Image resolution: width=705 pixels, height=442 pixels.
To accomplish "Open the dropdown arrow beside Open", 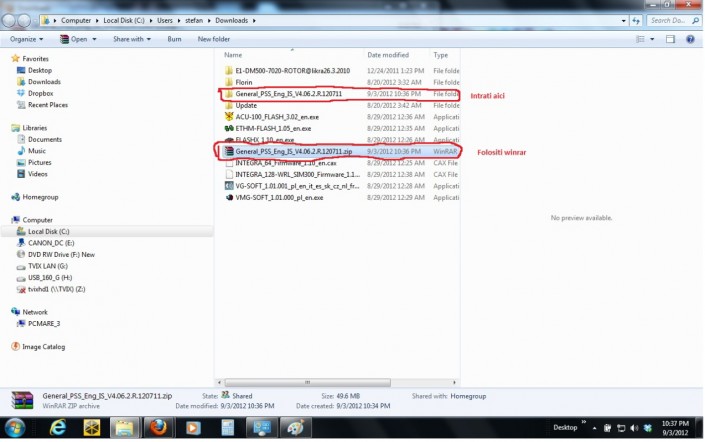I will pyautogui.click(x=96, y=39).
